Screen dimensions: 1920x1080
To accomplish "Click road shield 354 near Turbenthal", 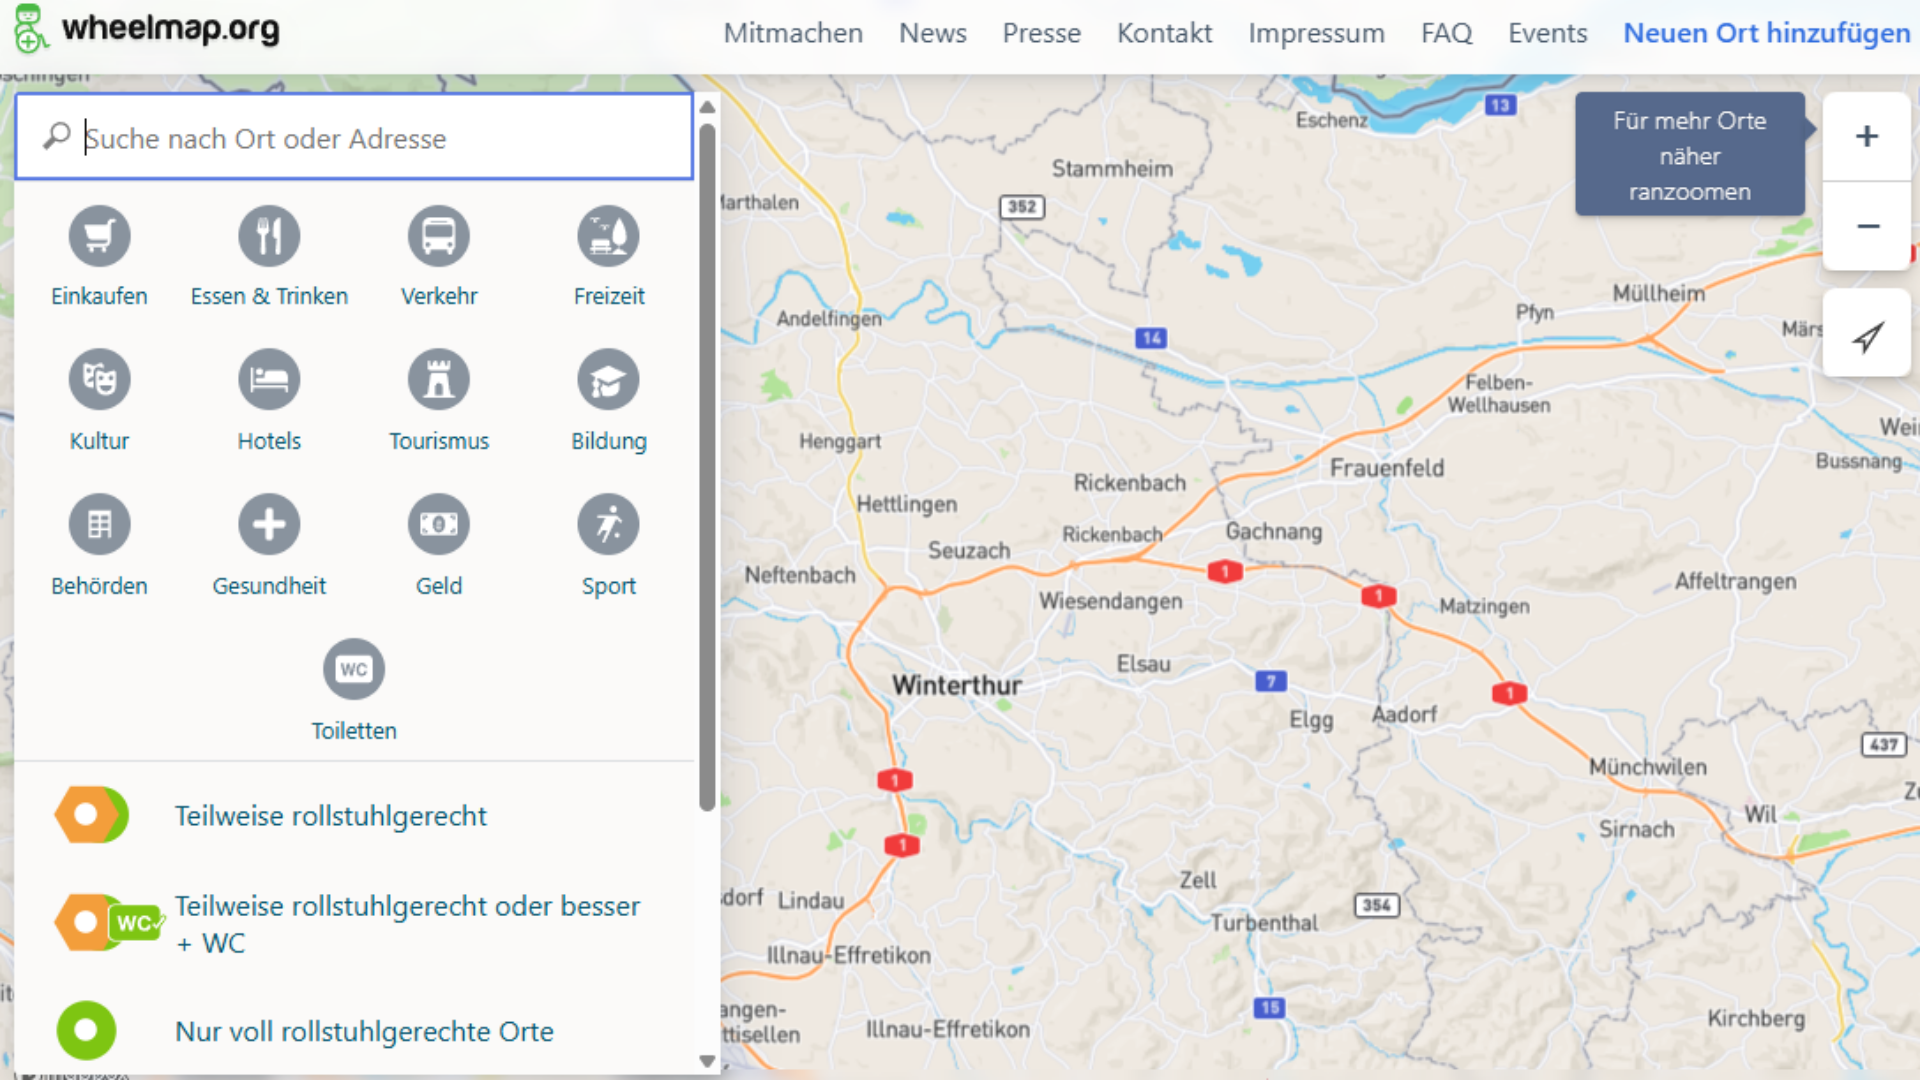I will 1377,905.
